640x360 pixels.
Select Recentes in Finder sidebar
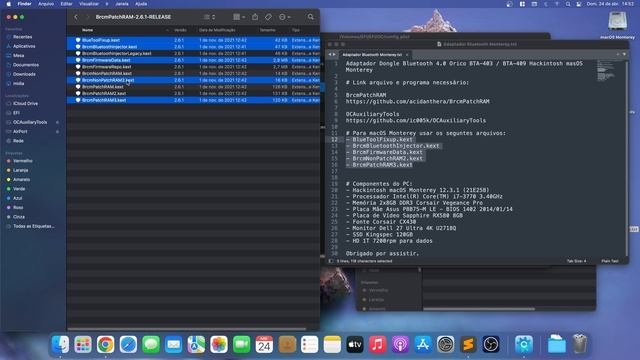coord(22,37)
